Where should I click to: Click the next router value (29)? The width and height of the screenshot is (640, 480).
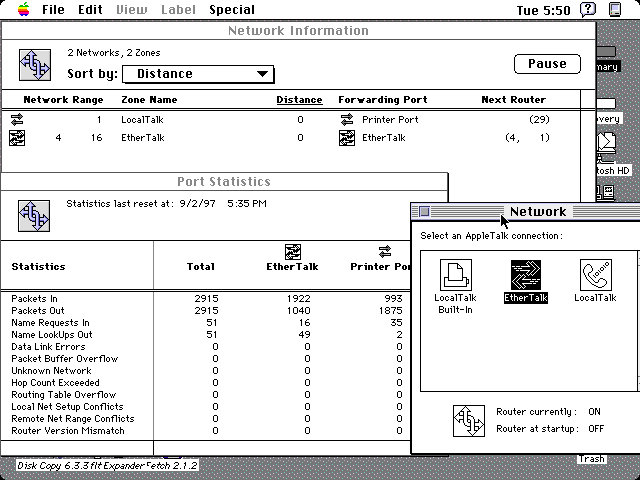539,120
